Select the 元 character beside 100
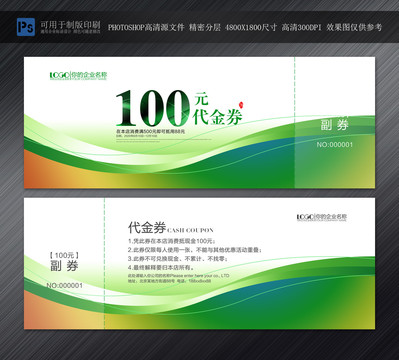The height and width of the screenshot is (360, 399). click(201, 98)
